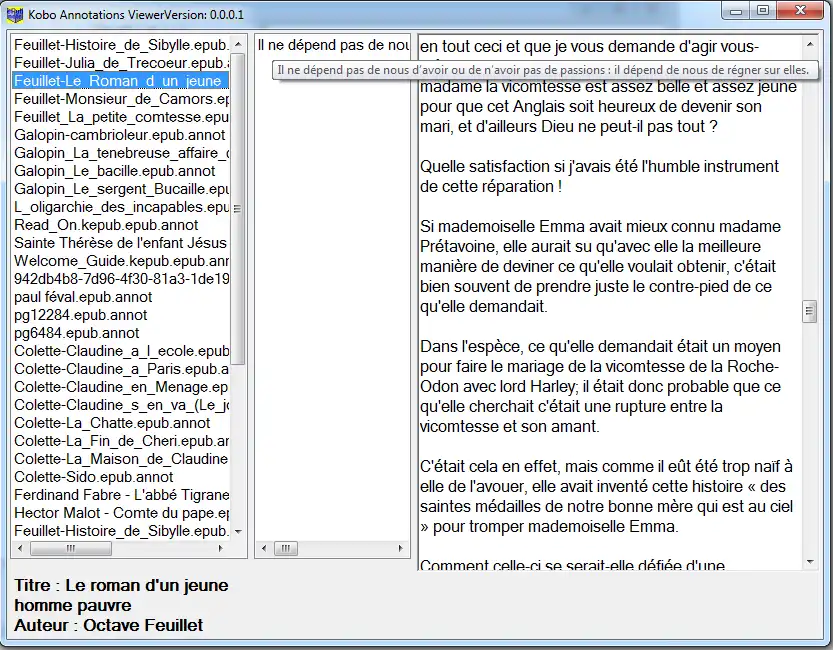The image size is (833, 650).
Task: Select the highlighted Feuillet-Le_Roman_d_un_jeune entry
Action: [122, 81]
